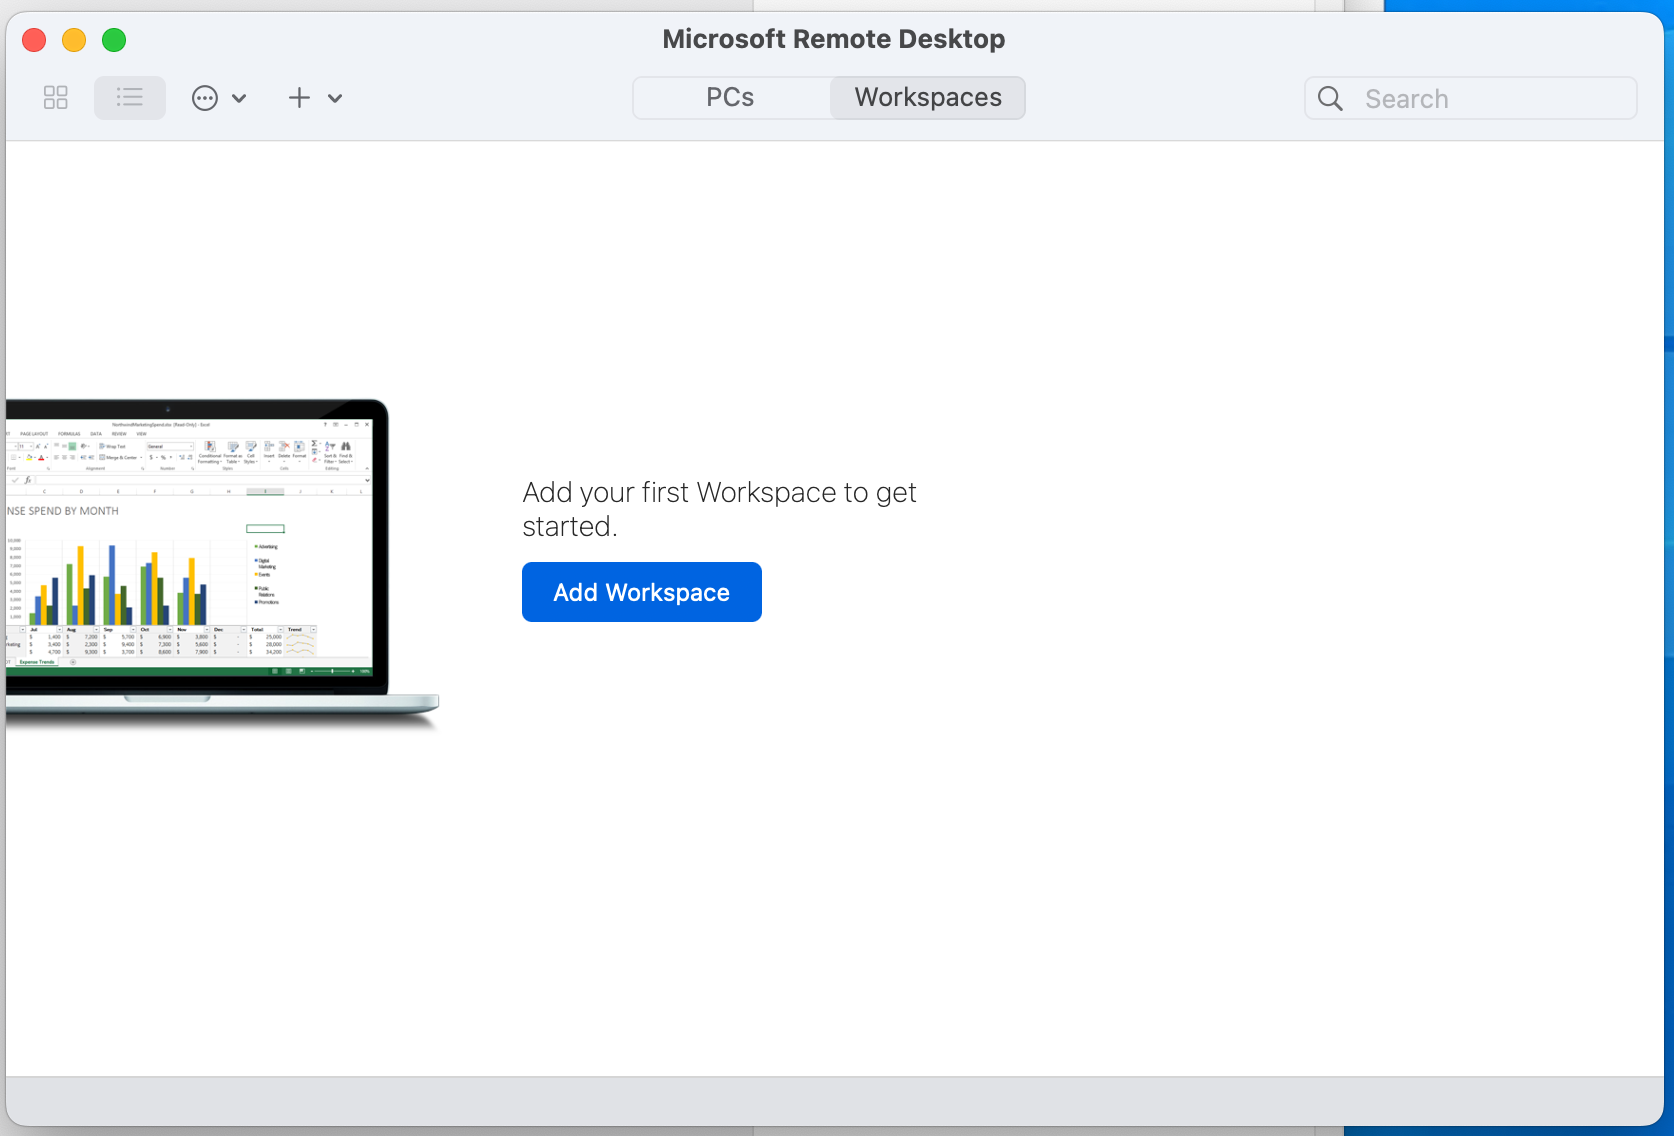Click the 'Add your first Workspace' message
The image size is (1674, 1136).
pos(719,509)
